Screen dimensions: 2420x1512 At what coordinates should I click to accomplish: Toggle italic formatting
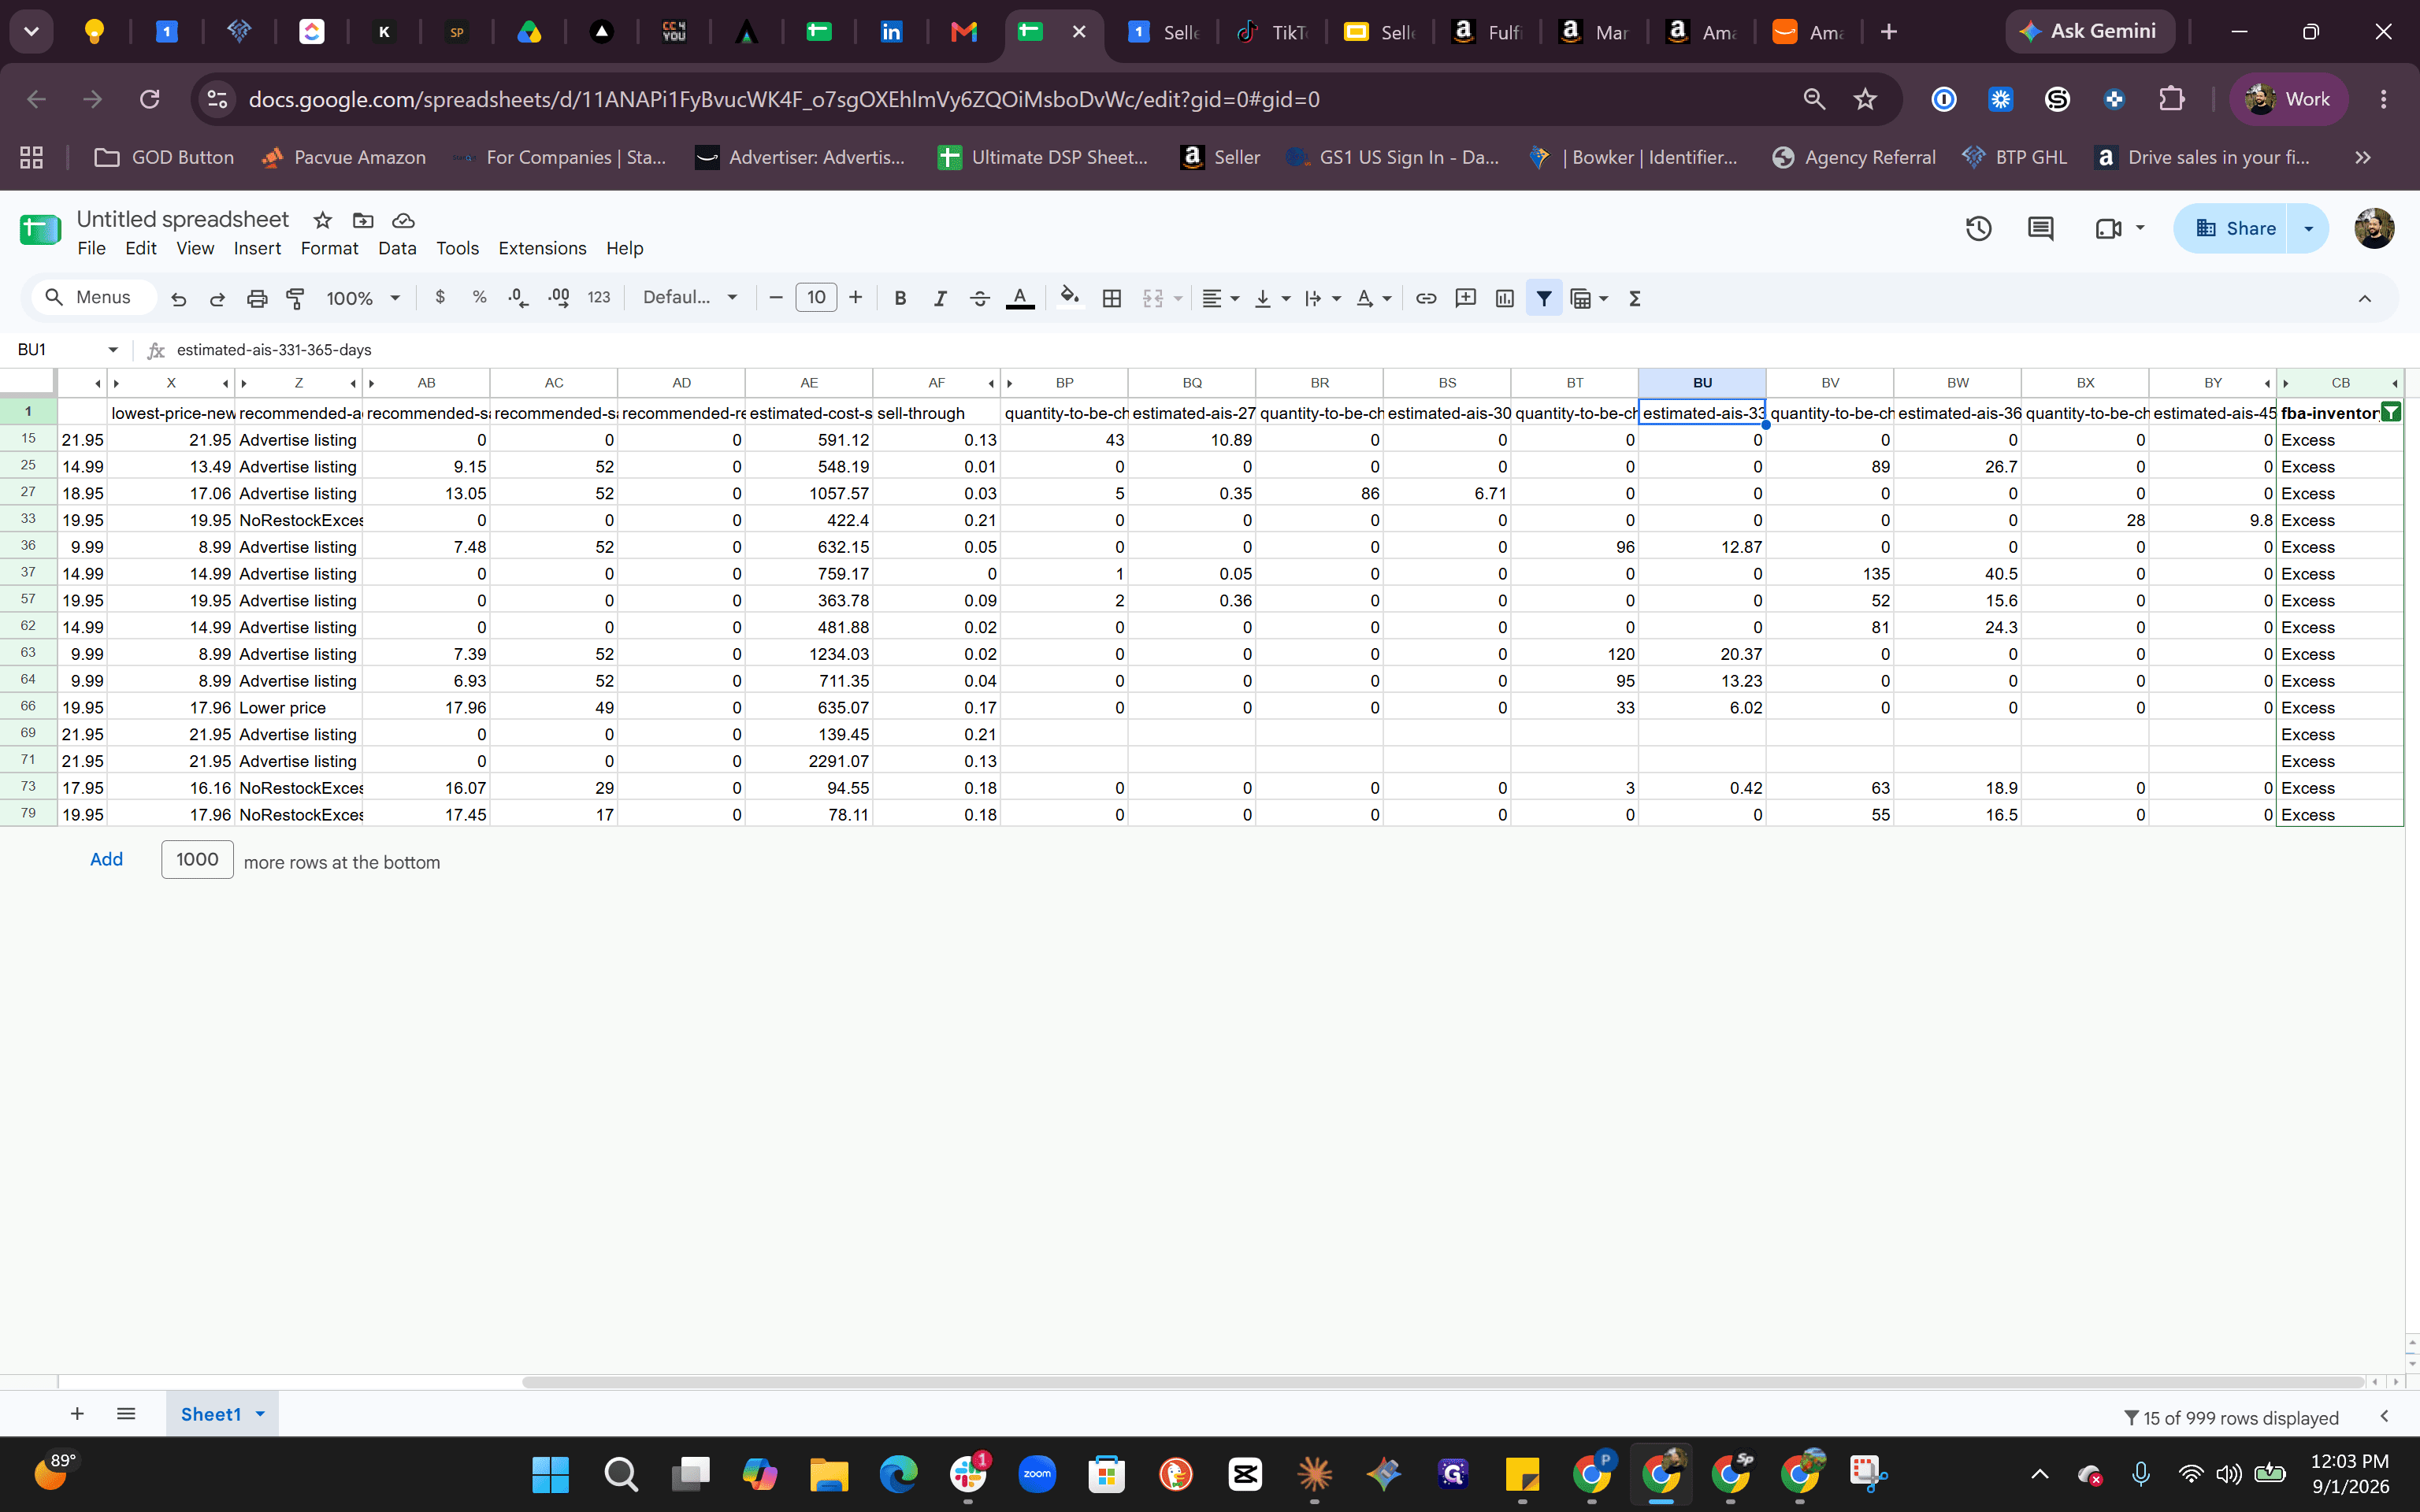939,298
